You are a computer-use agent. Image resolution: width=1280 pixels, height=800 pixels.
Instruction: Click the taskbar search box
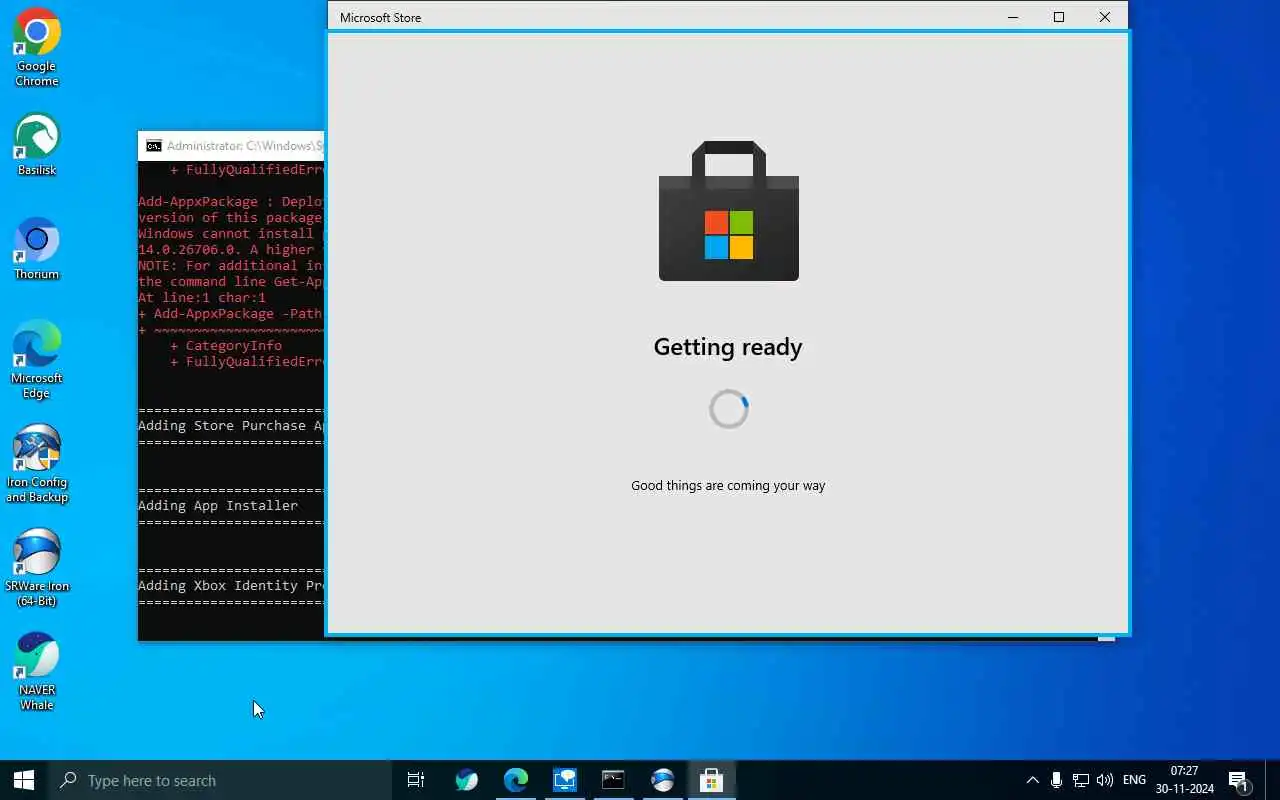[220, 780]
